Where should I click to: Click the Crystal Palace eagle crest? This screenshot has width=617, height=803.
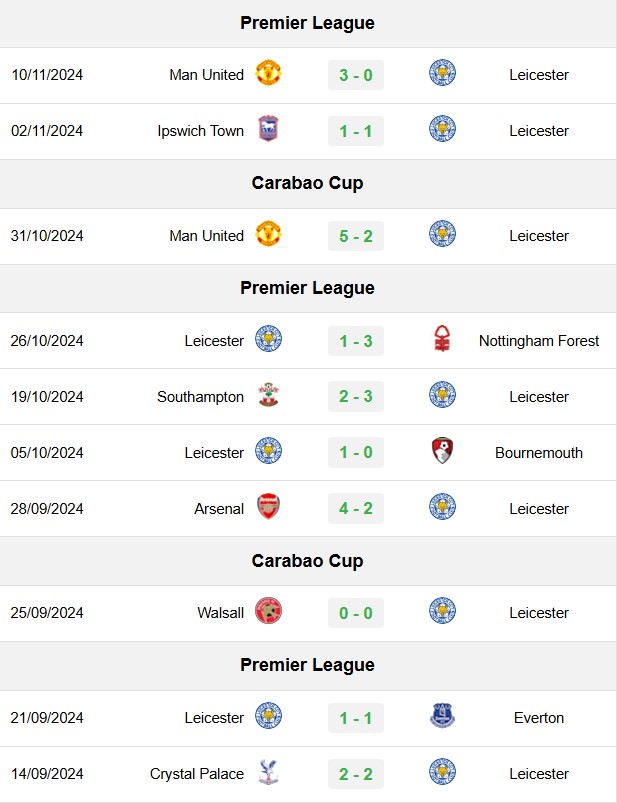click(268, 772)
